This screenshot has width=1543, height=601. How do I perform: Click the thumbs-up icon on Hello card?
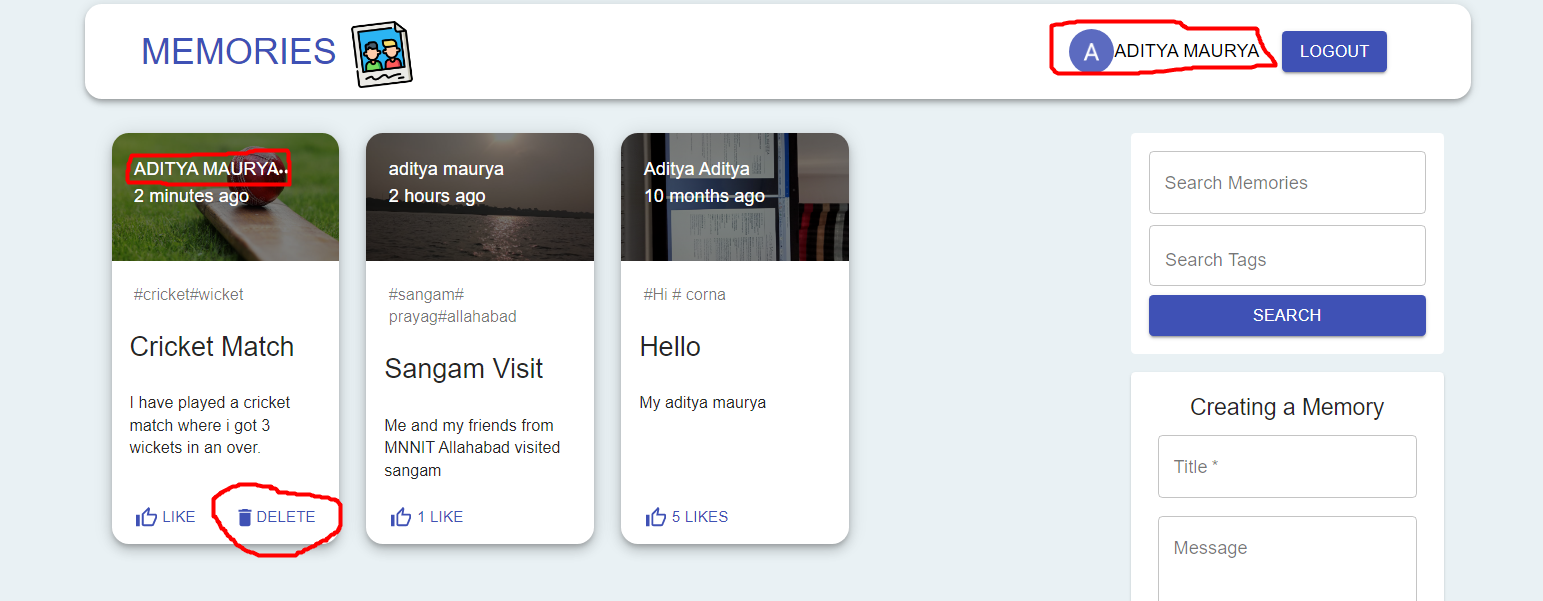tap(655, 516)
